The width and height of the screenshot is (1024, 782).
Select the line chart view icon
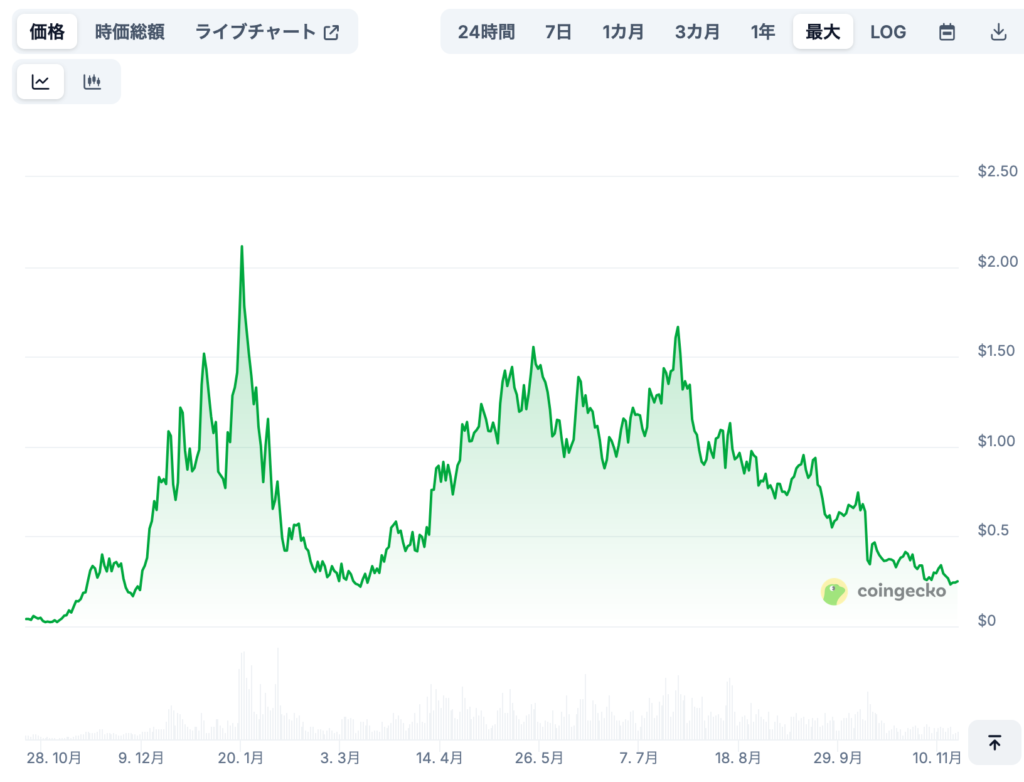[40, 81]
